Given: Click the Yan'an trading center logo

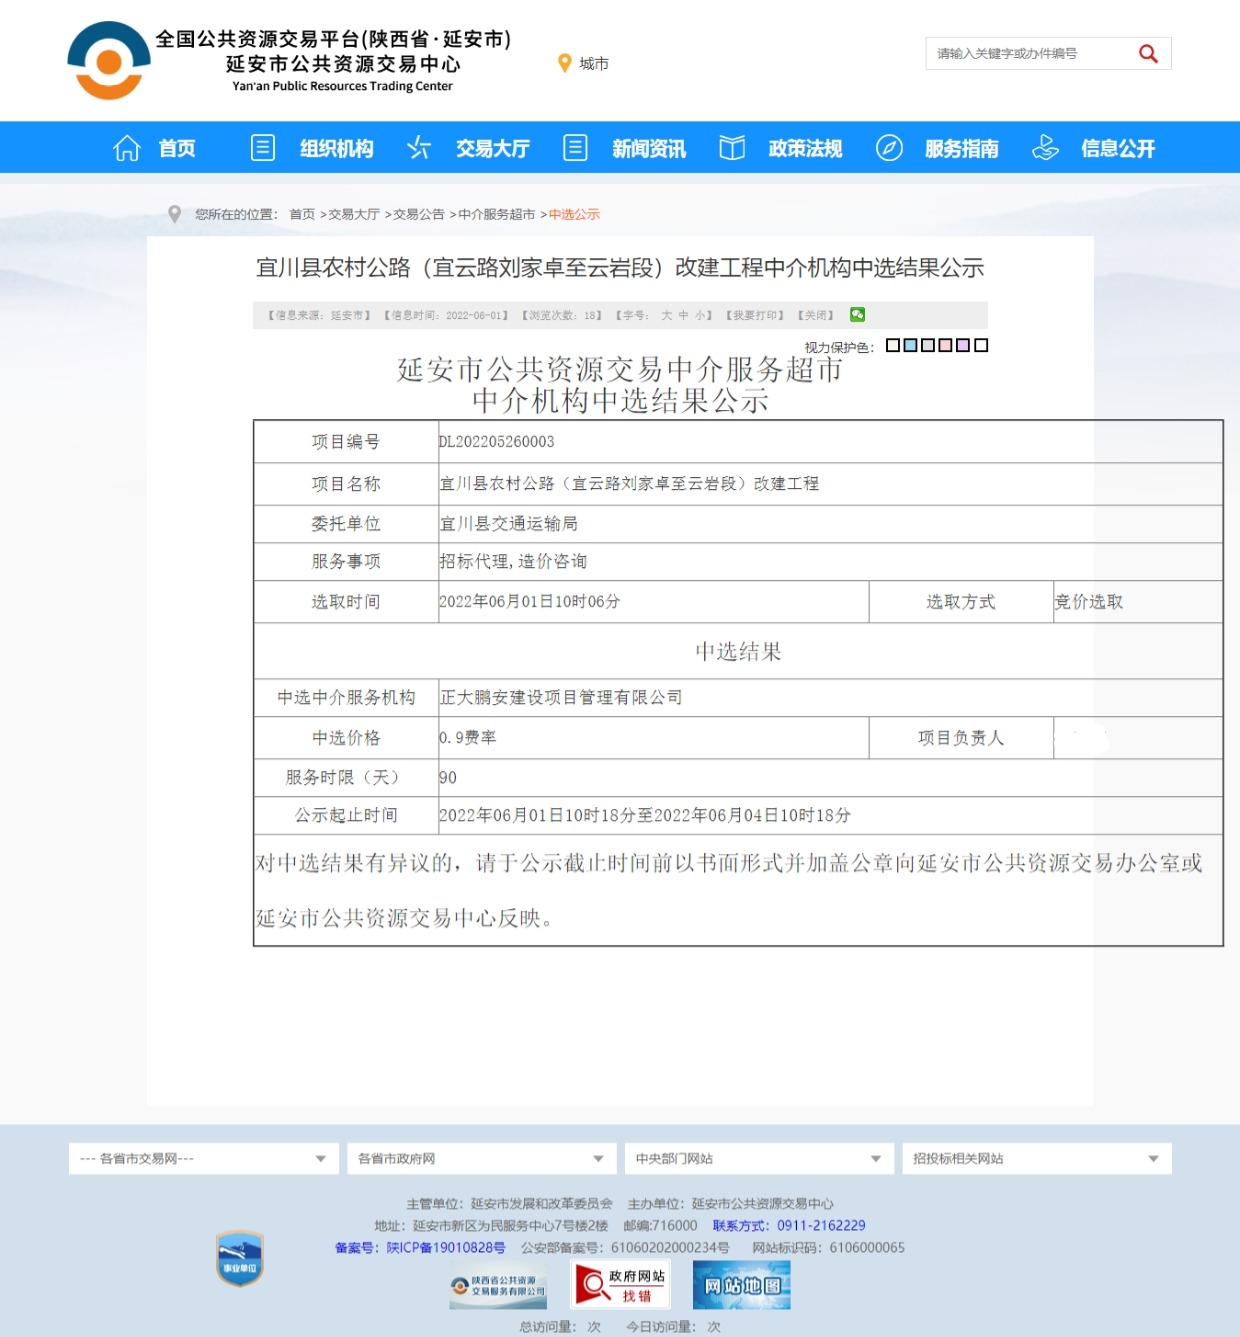Looking at the screenshot, I should point(109,61).
